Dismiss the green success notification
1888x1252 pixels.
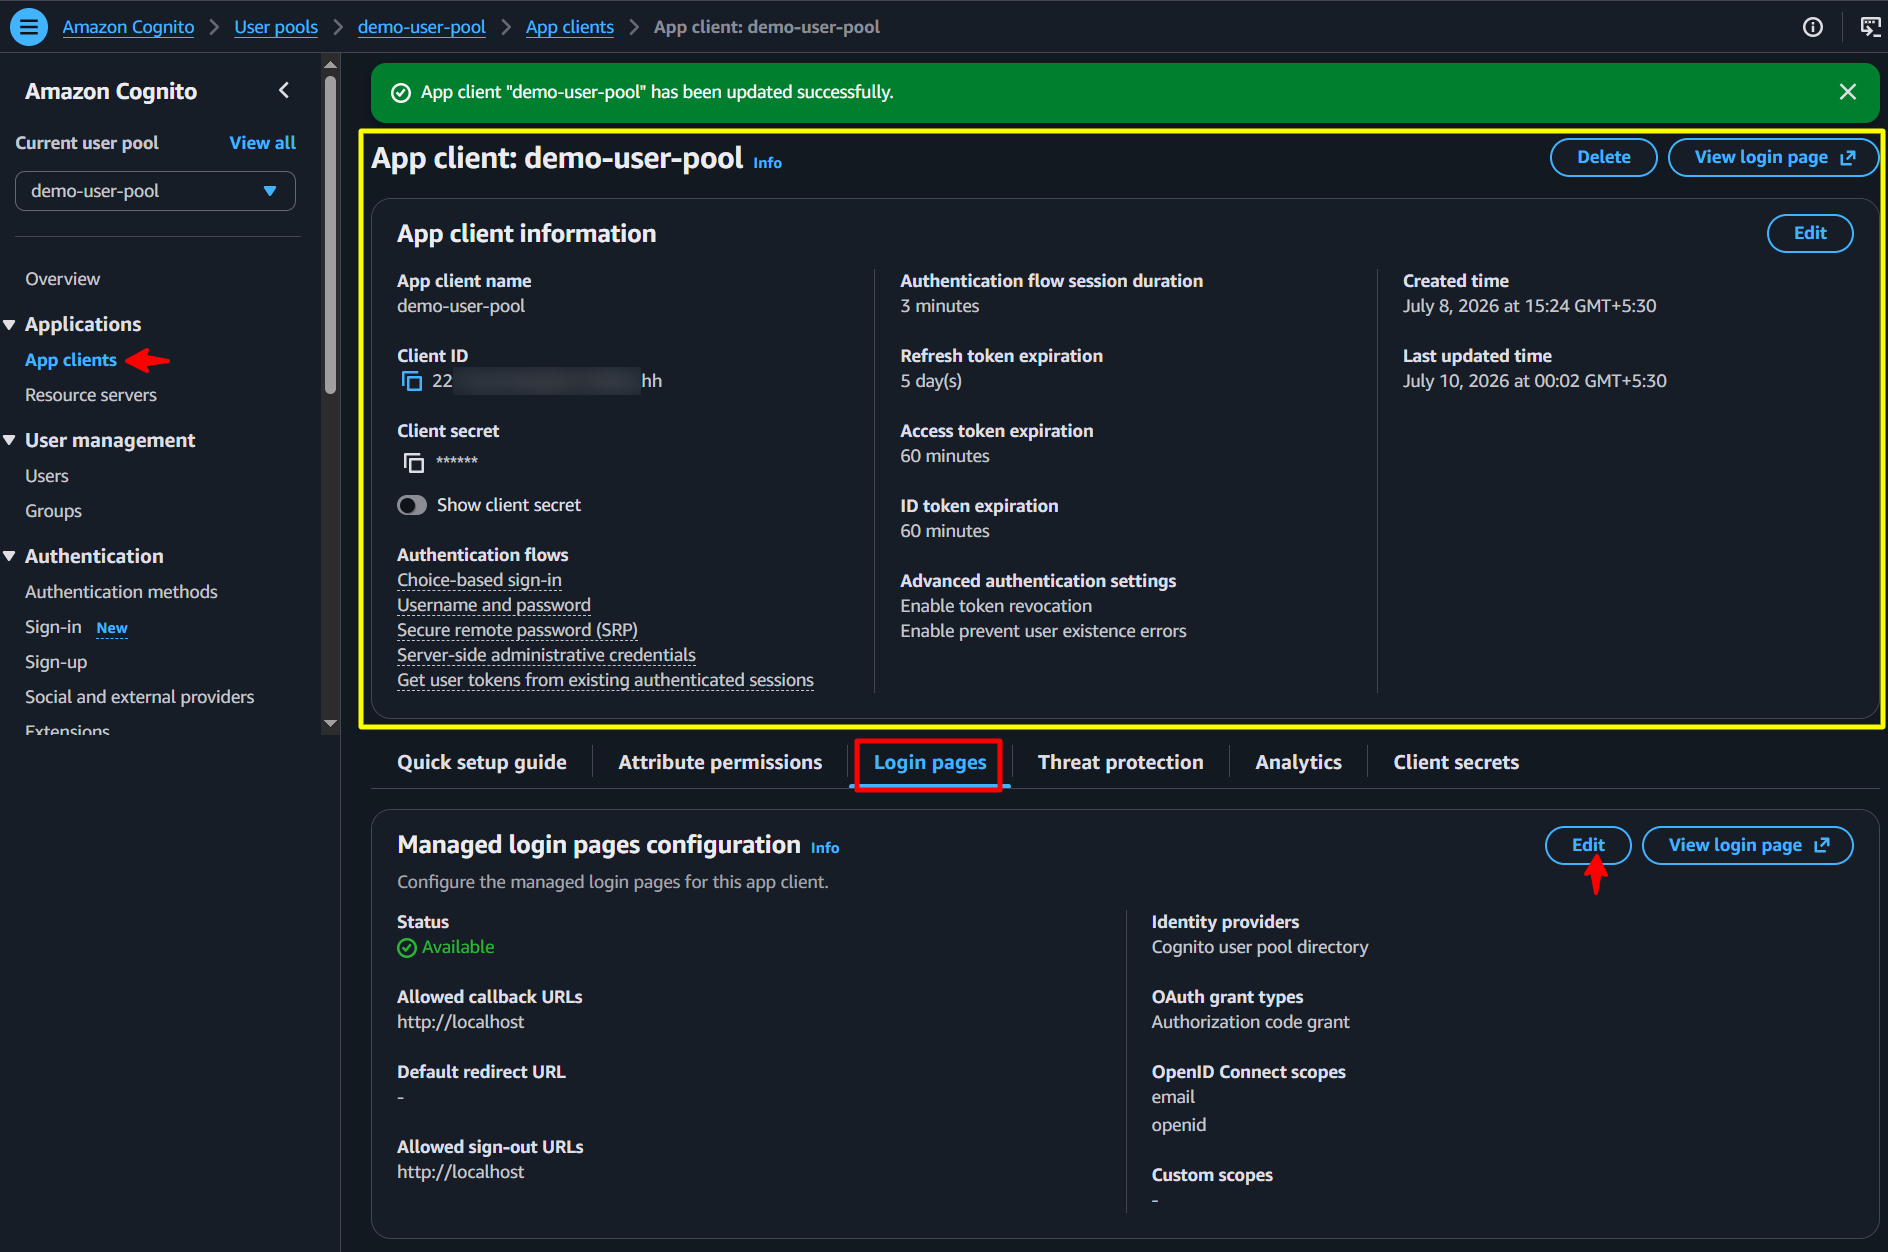1848,92
